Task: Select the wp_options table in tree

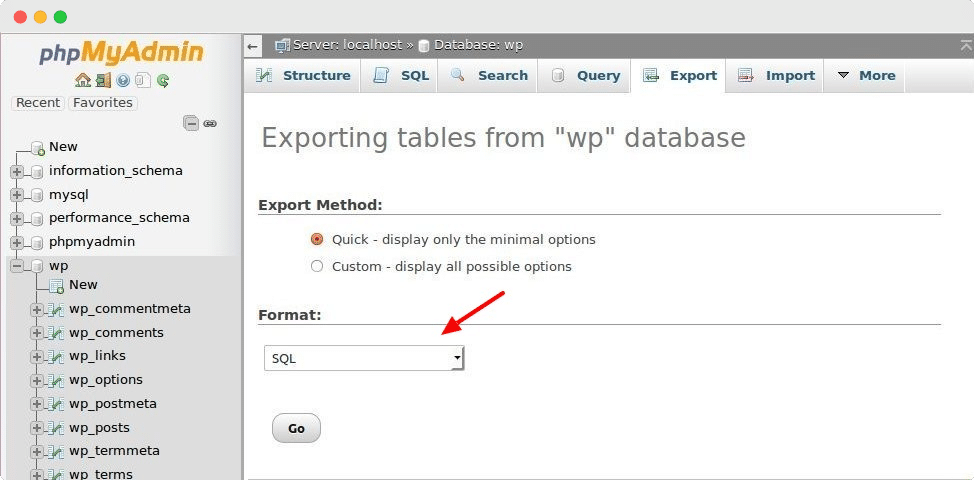Action: tap(106, 379)
